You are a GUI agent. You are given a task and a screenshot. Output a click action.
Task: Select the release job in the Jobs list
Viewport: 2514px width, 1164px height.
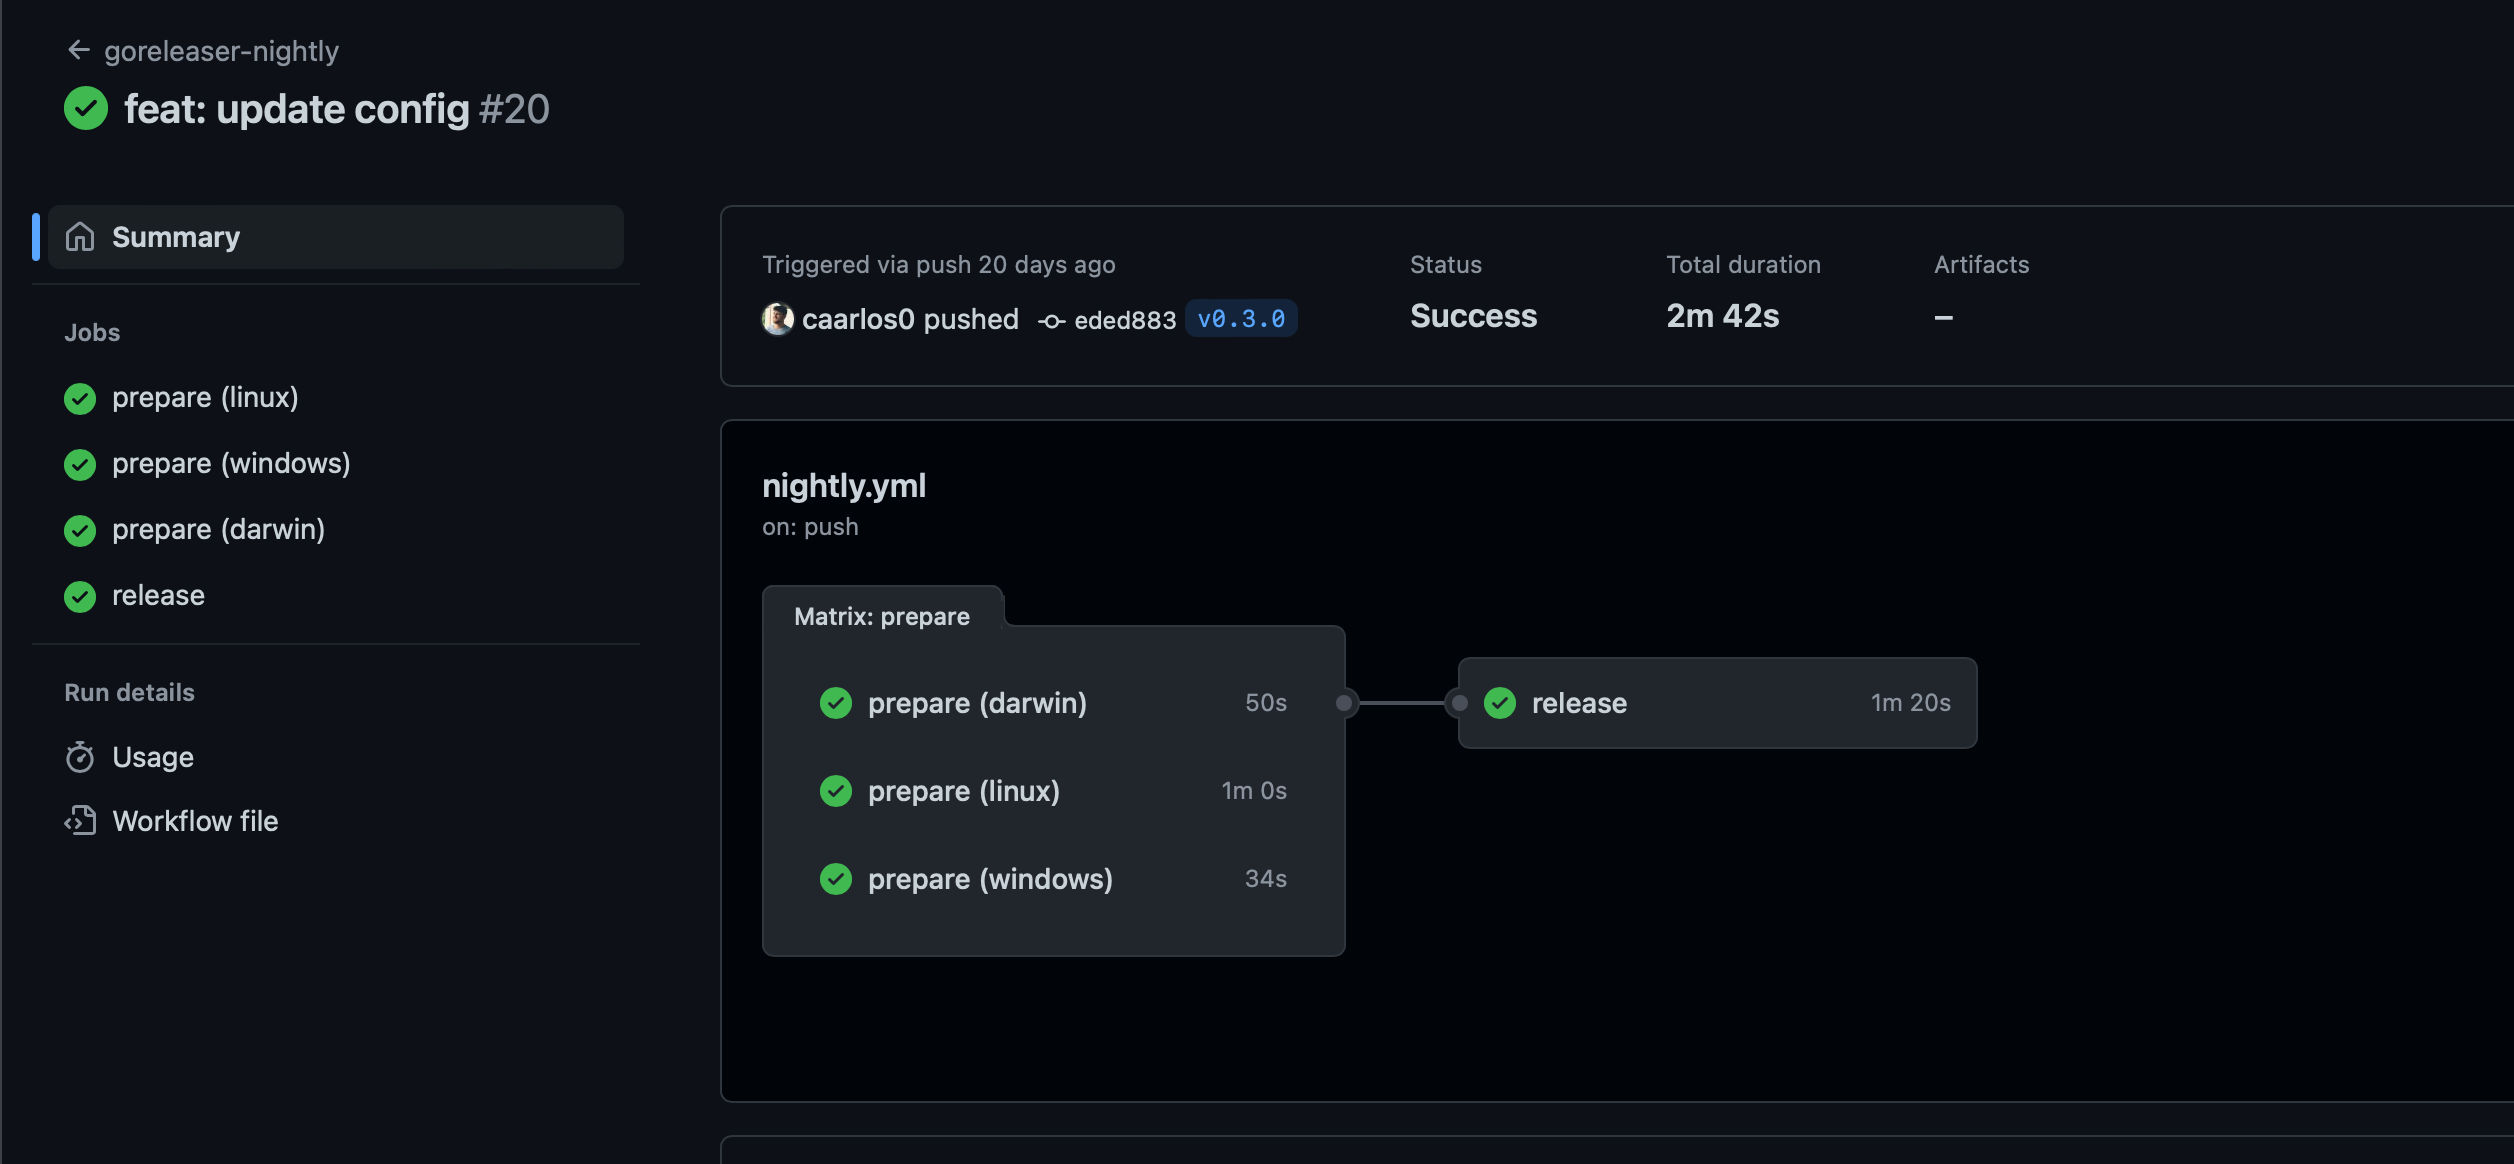click(x=159, y=595)
